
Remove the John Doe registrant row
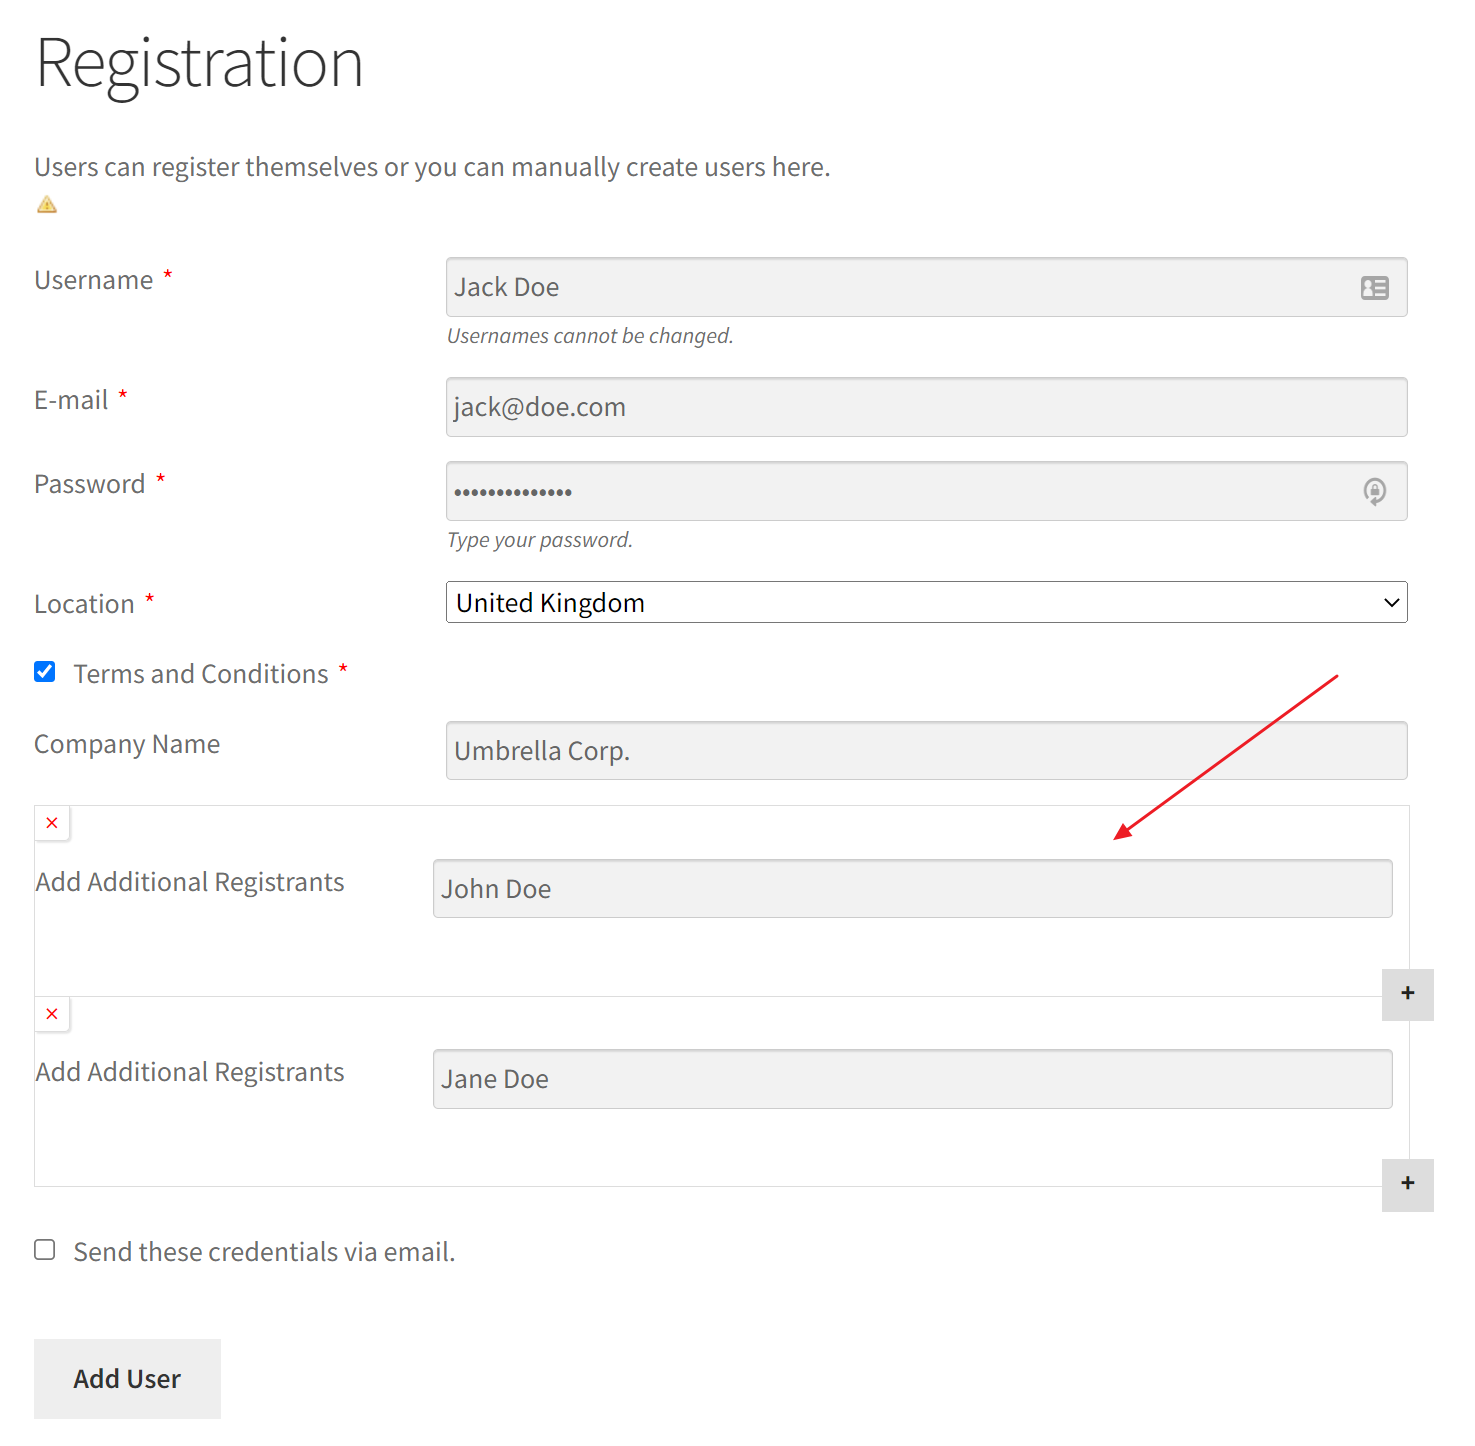pyautogui.click(x=52, y=823)
